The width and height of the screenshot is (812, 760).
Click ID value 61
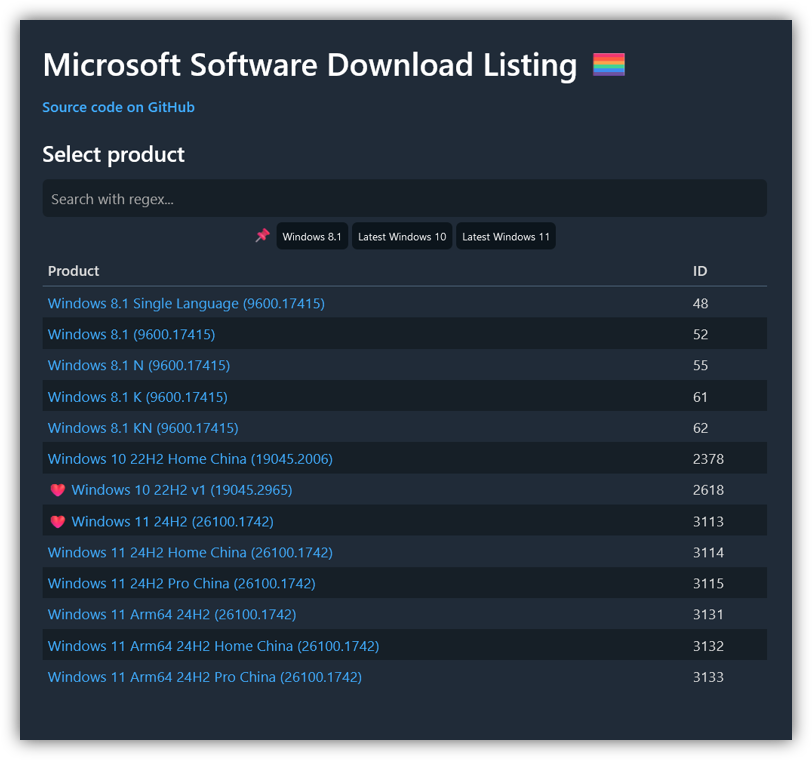click(x=700, y=397)
